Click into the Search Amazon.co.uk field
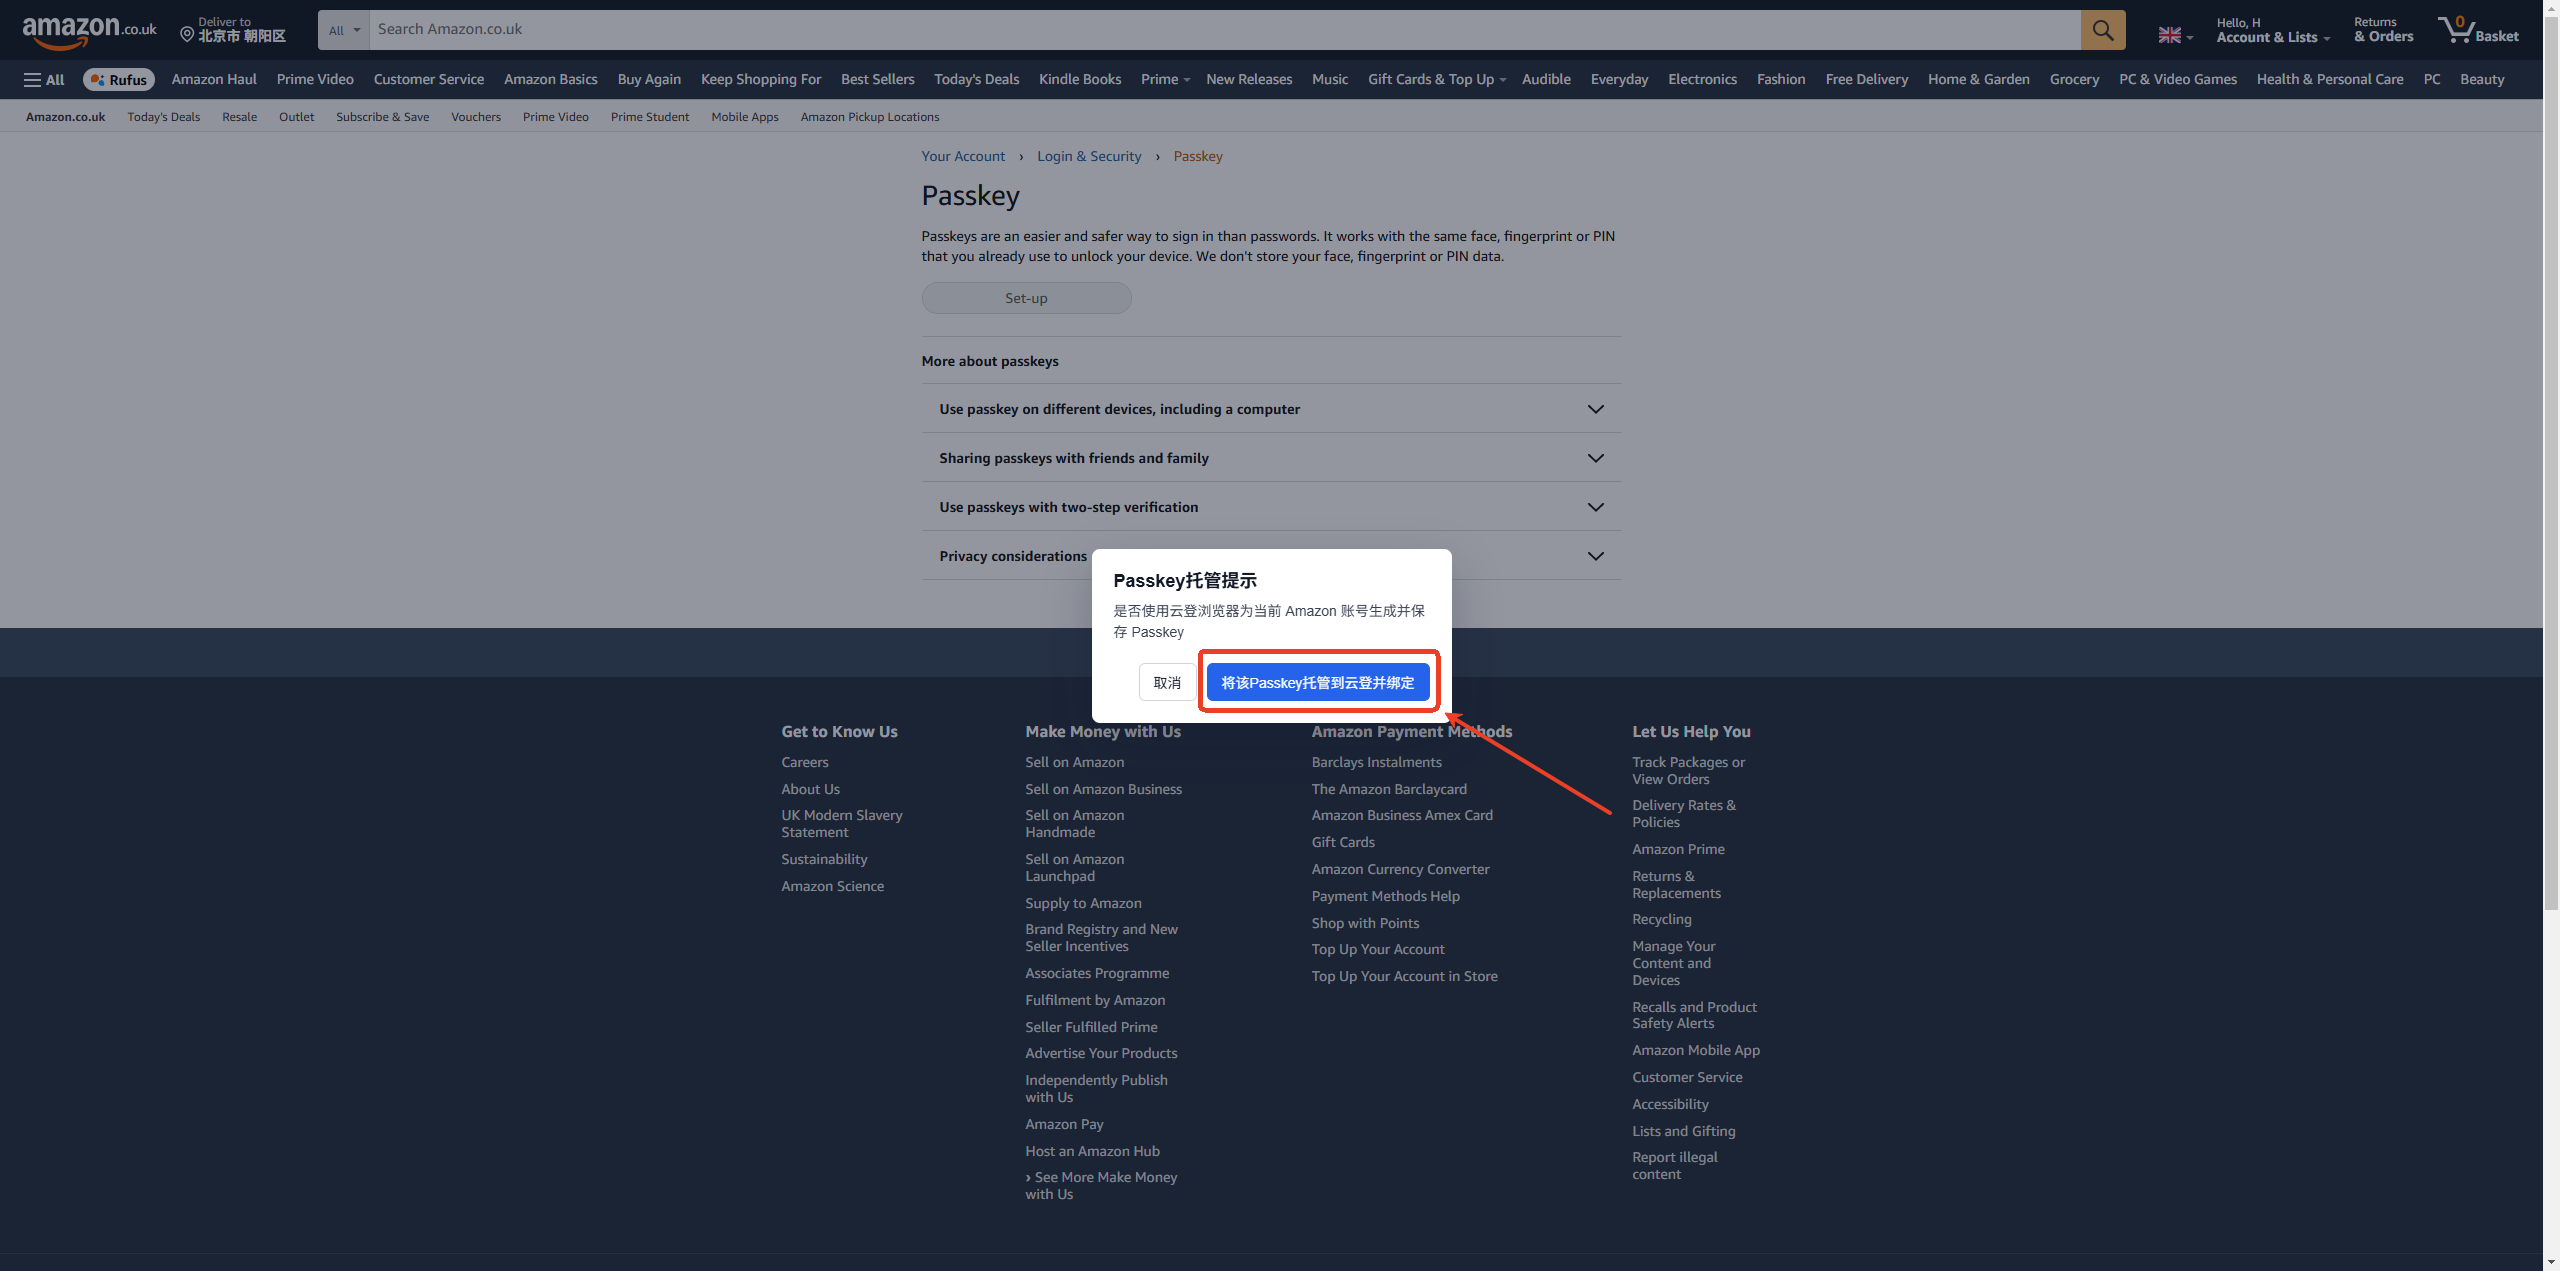The height and width of the screenshot is (1271, 2560). pos(1225,30)
